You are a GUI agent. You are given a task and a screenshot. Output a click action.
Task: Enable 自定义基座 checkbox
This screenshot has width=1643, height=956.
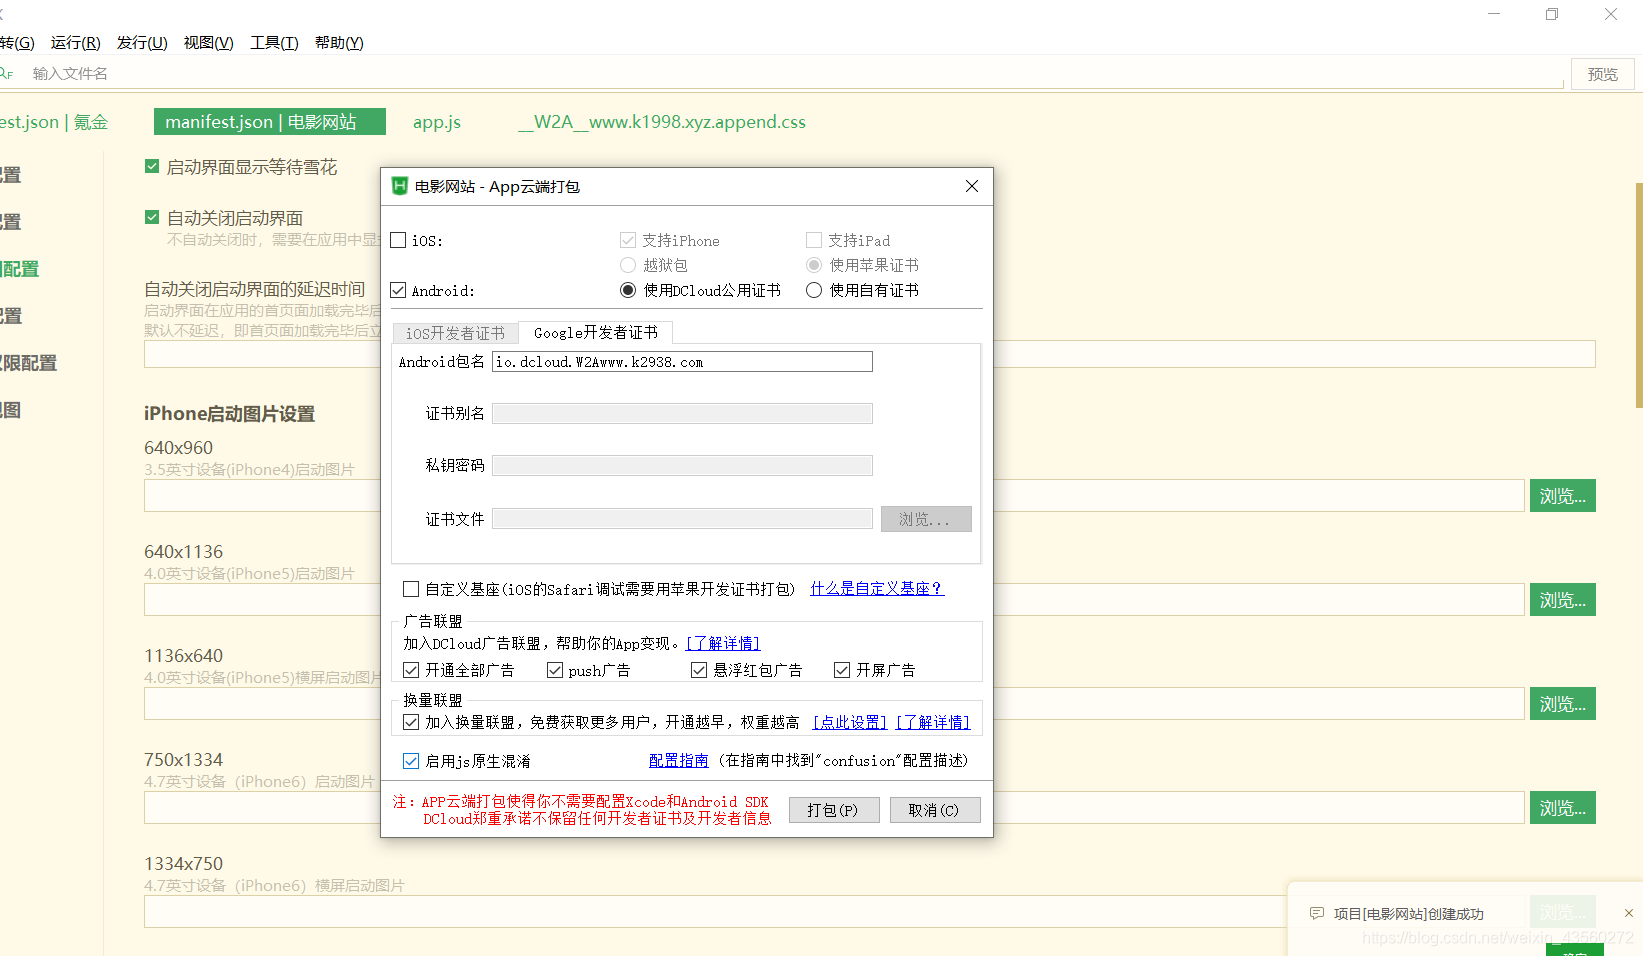411,589
